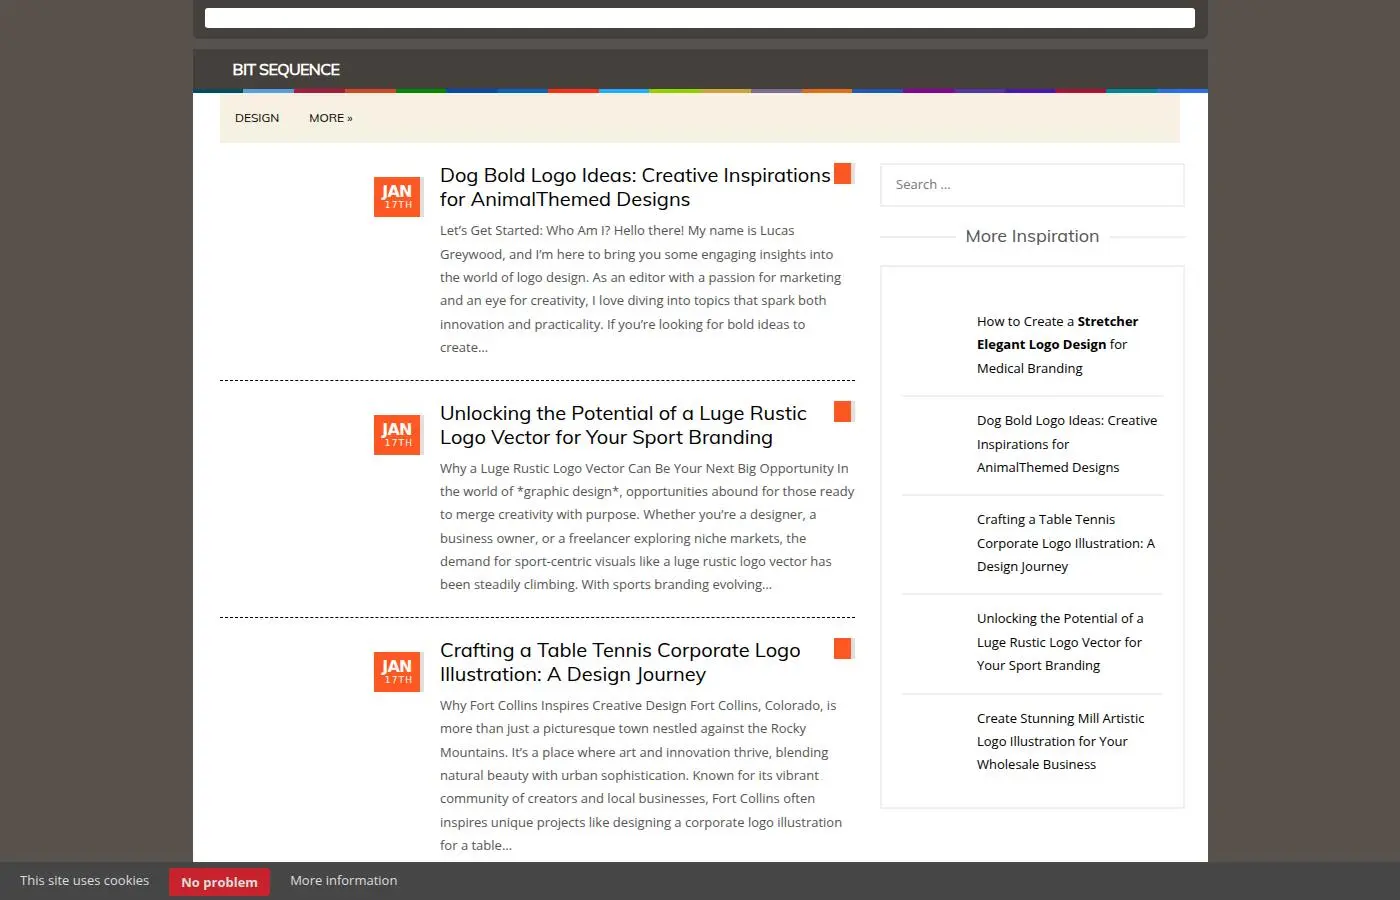Click JAN 17TH date badge of Dog Bold Logo post
1400x900 pixels.
397,196
